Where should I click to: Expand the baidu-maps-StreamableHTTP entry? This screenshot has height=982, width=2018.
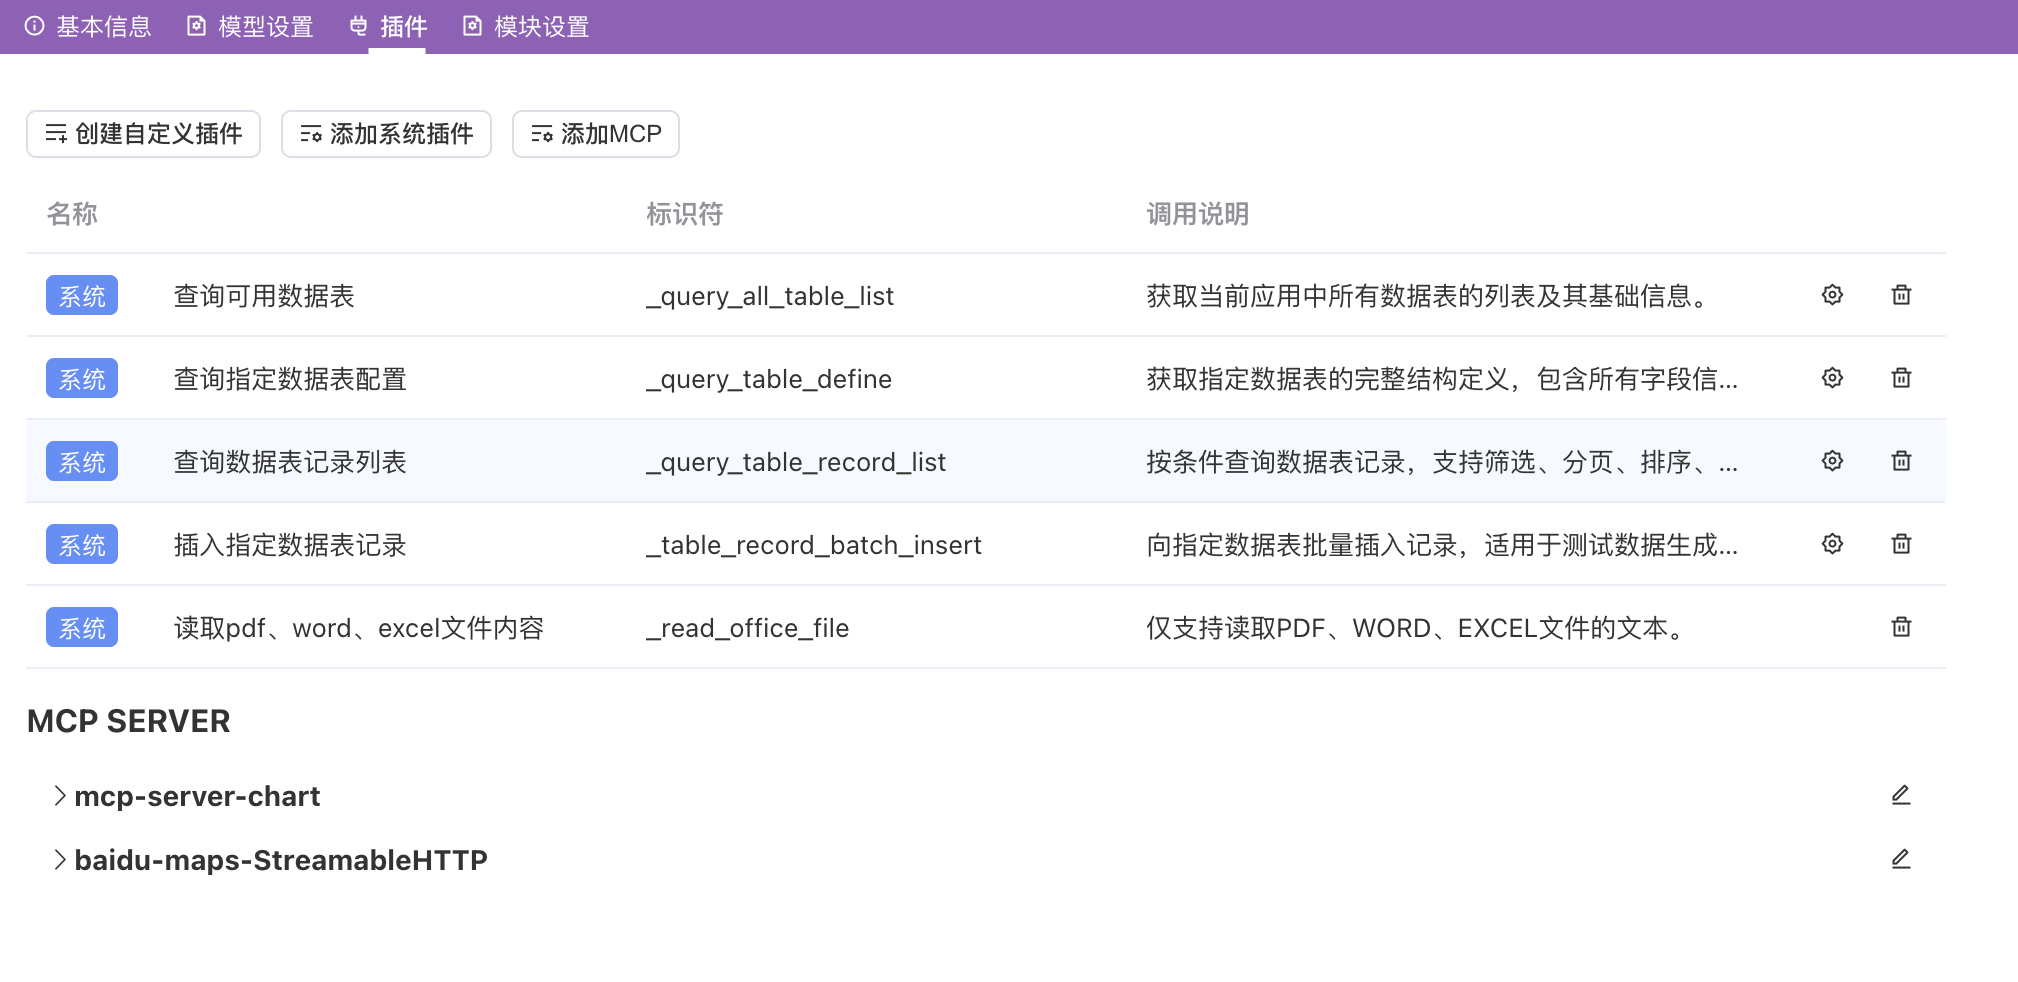58,859
